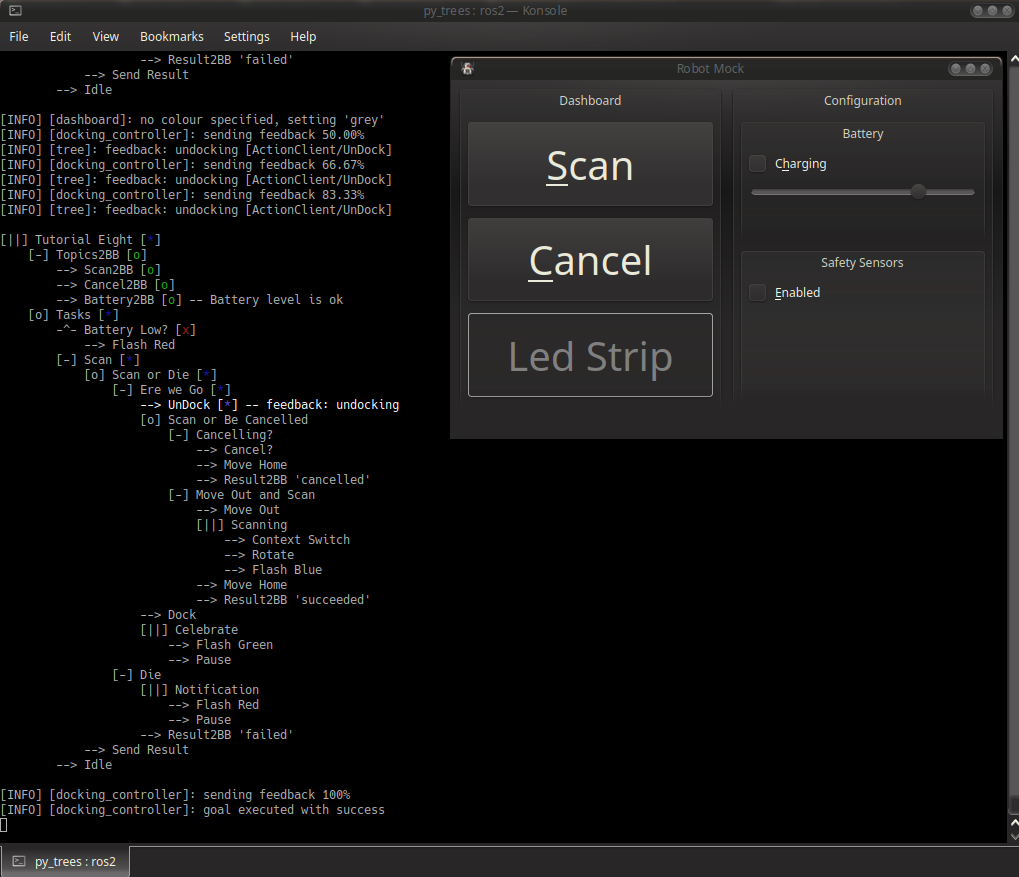Click 'sending feedback 100%' log line
This screenshot has width=1019, height=877.
click(175, 795)
